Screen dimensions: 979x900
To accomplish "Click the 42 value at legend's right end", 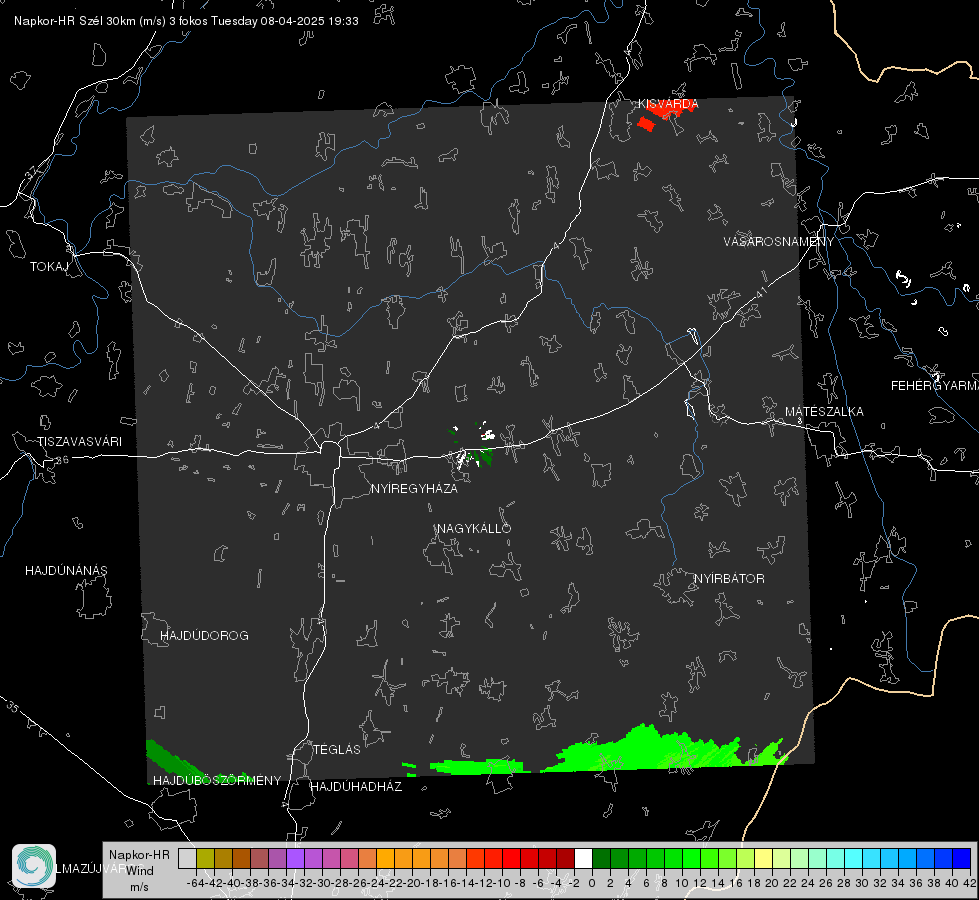I will [969, 883].
